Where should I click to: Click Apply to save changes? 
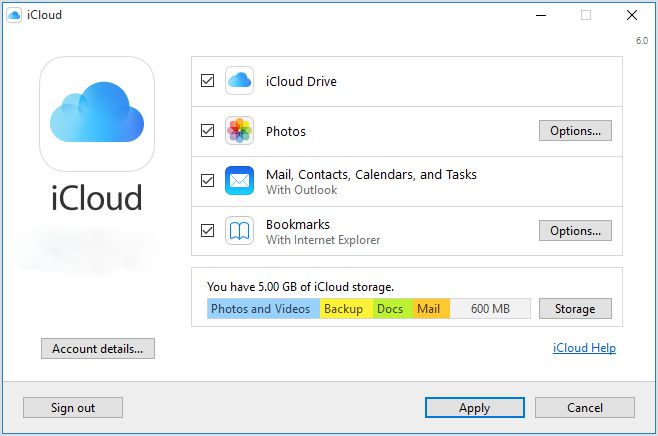tap(474, 407)
